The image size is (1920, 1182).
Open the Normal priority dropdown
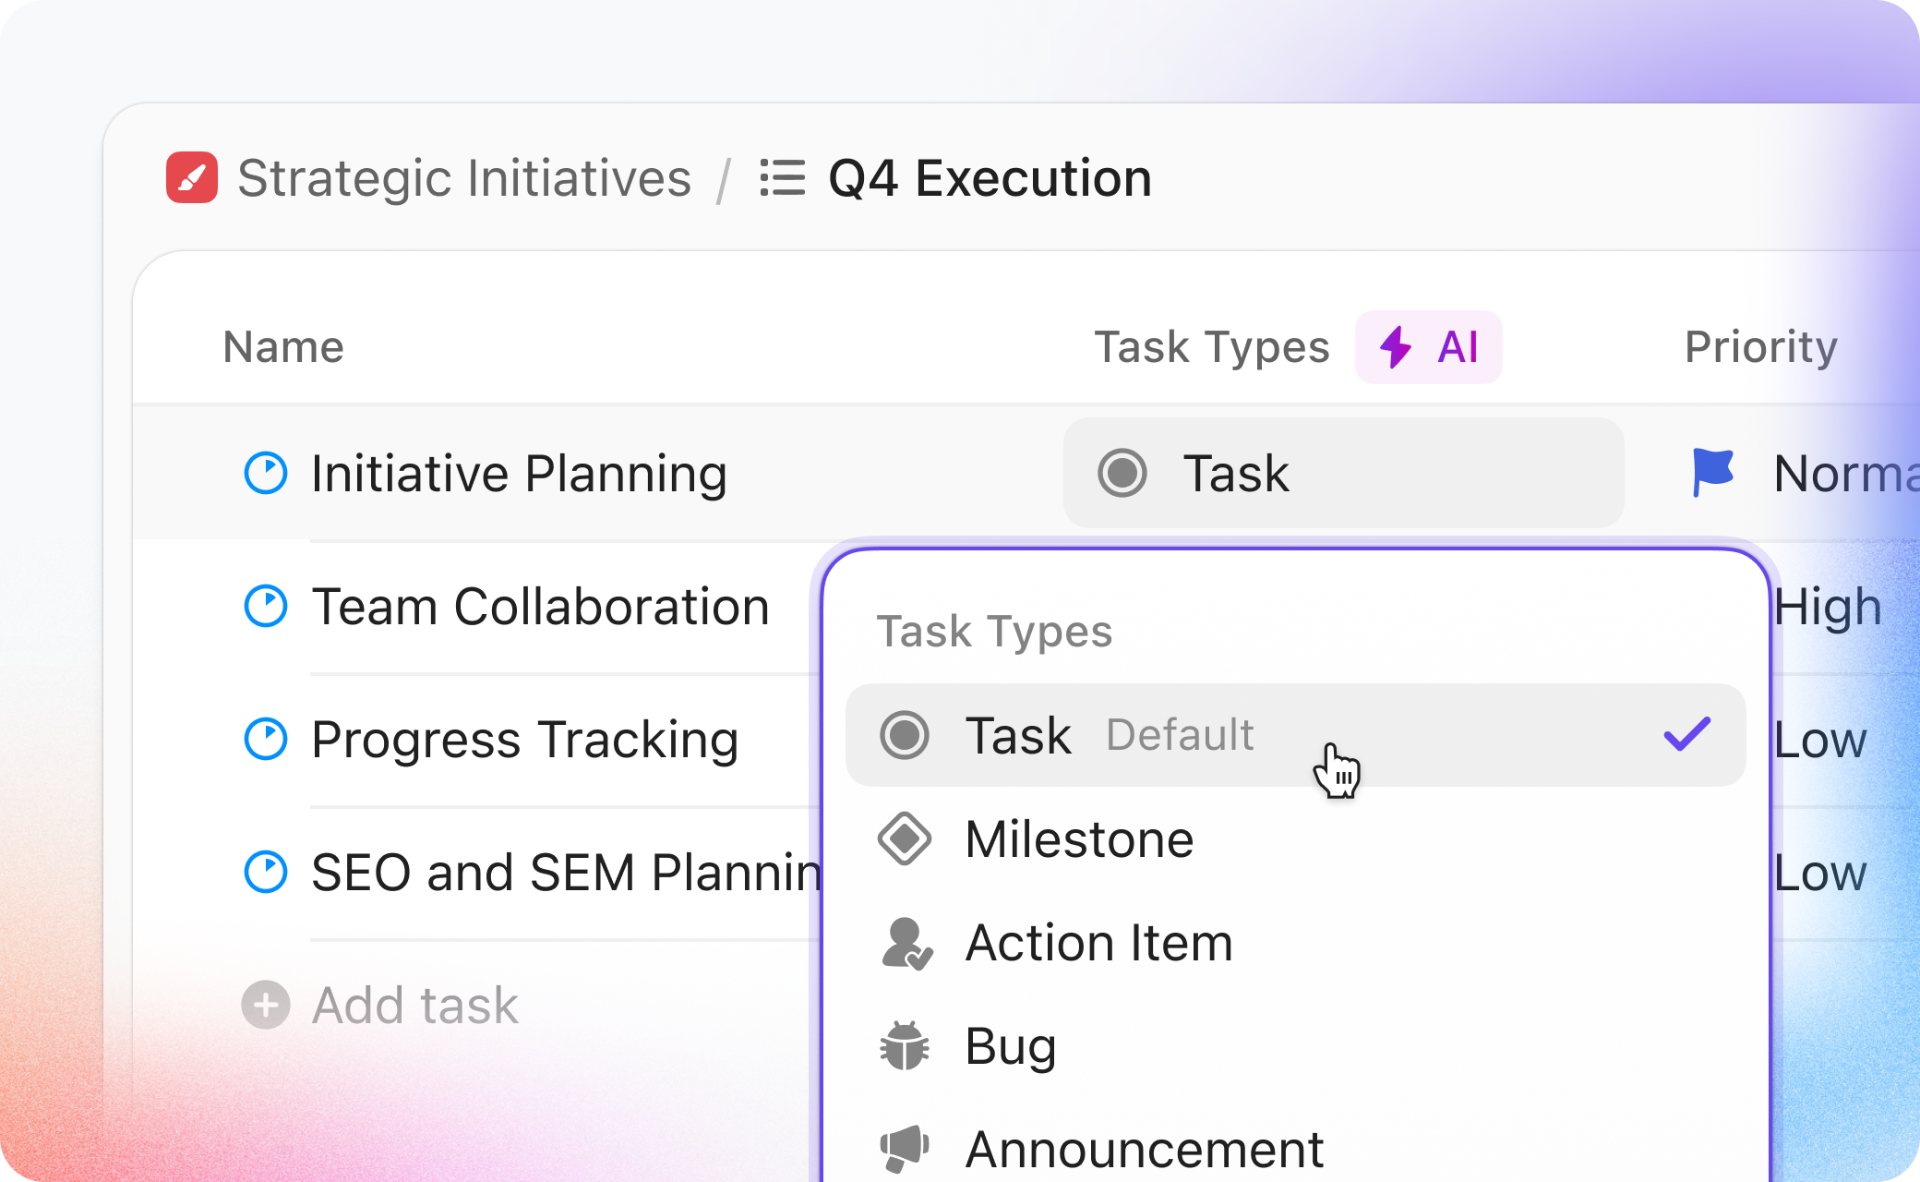click(x=1840, y=473)
